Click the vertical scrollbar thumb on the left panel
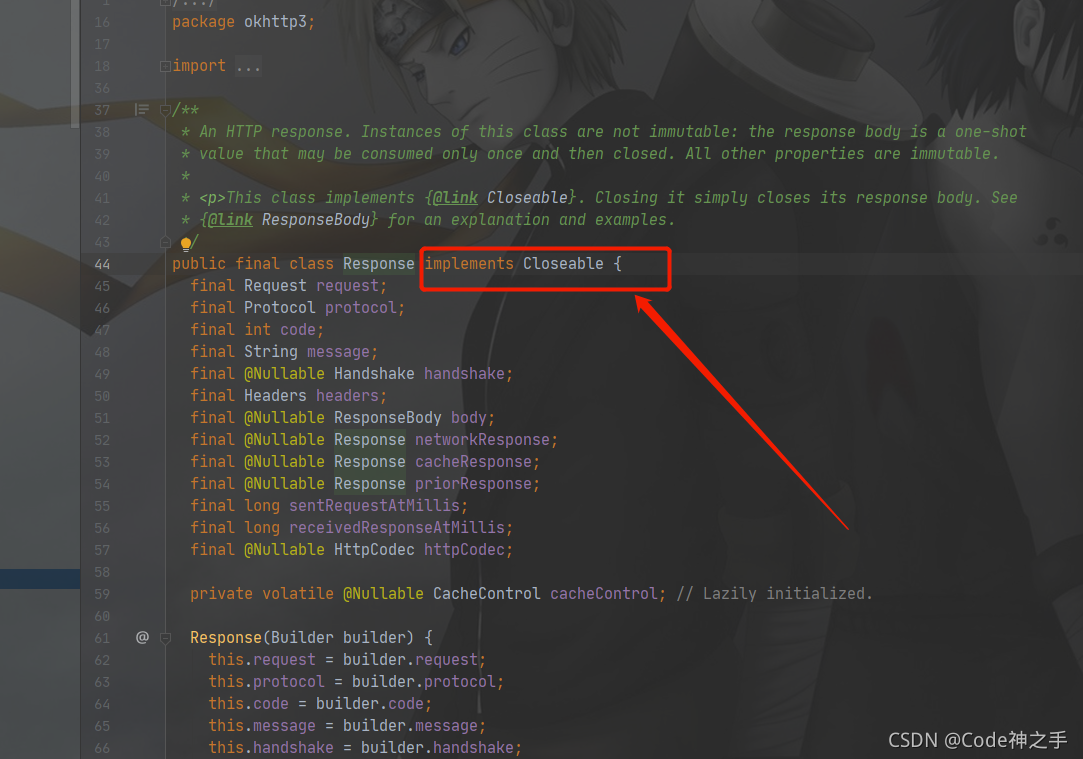 (x=75, y=64)
